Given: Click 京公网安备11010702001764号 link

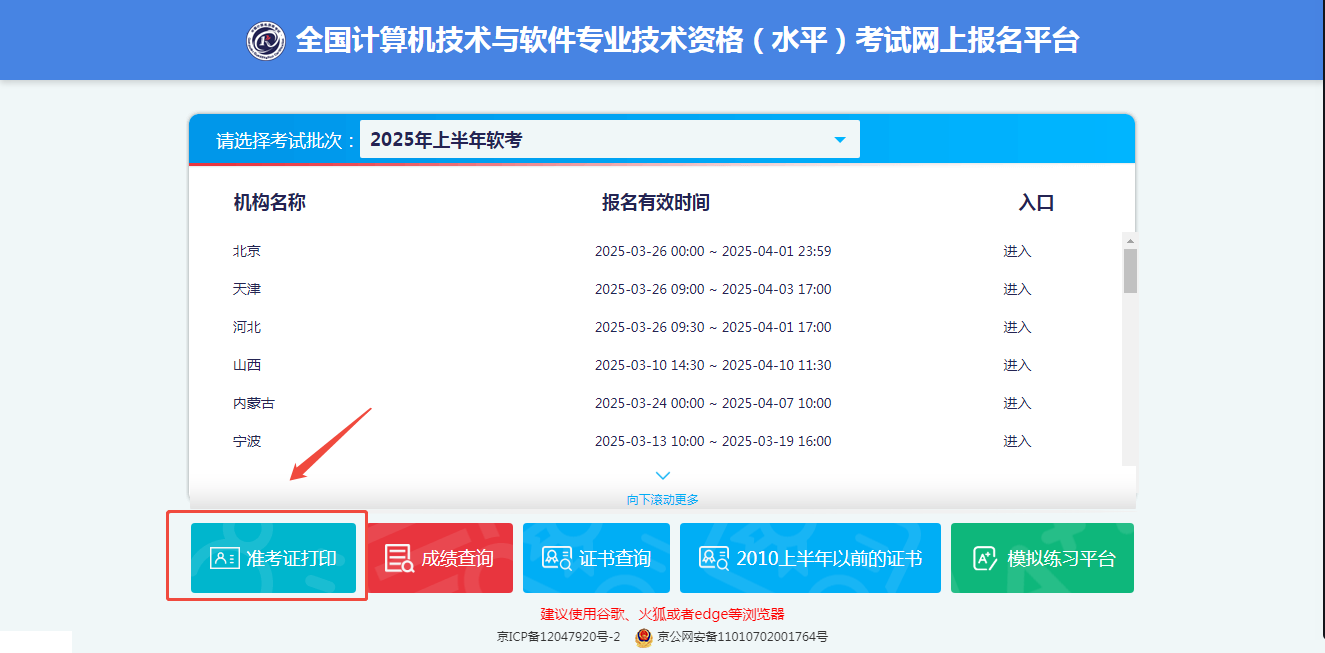Looking at the screenshot, I should 742,637.
